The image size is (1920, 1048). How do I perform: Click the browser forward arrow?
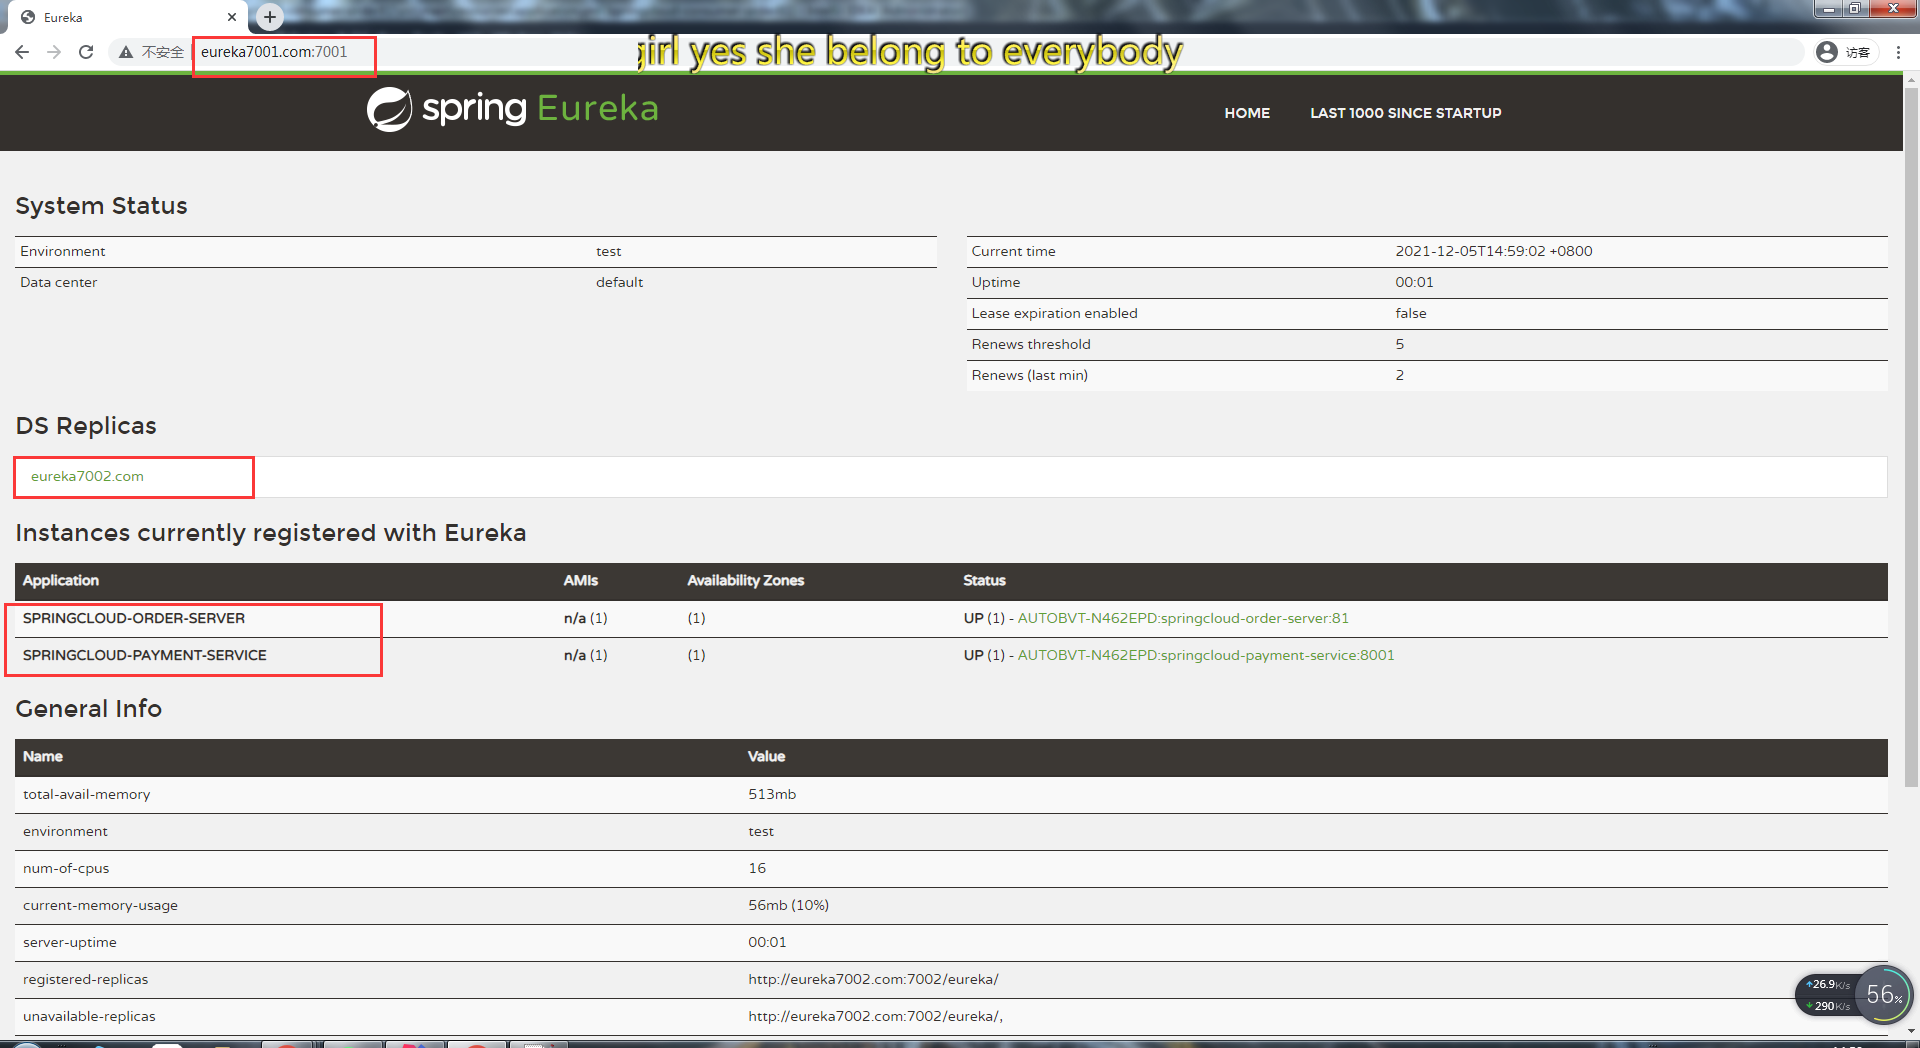[x=54, y=52]
